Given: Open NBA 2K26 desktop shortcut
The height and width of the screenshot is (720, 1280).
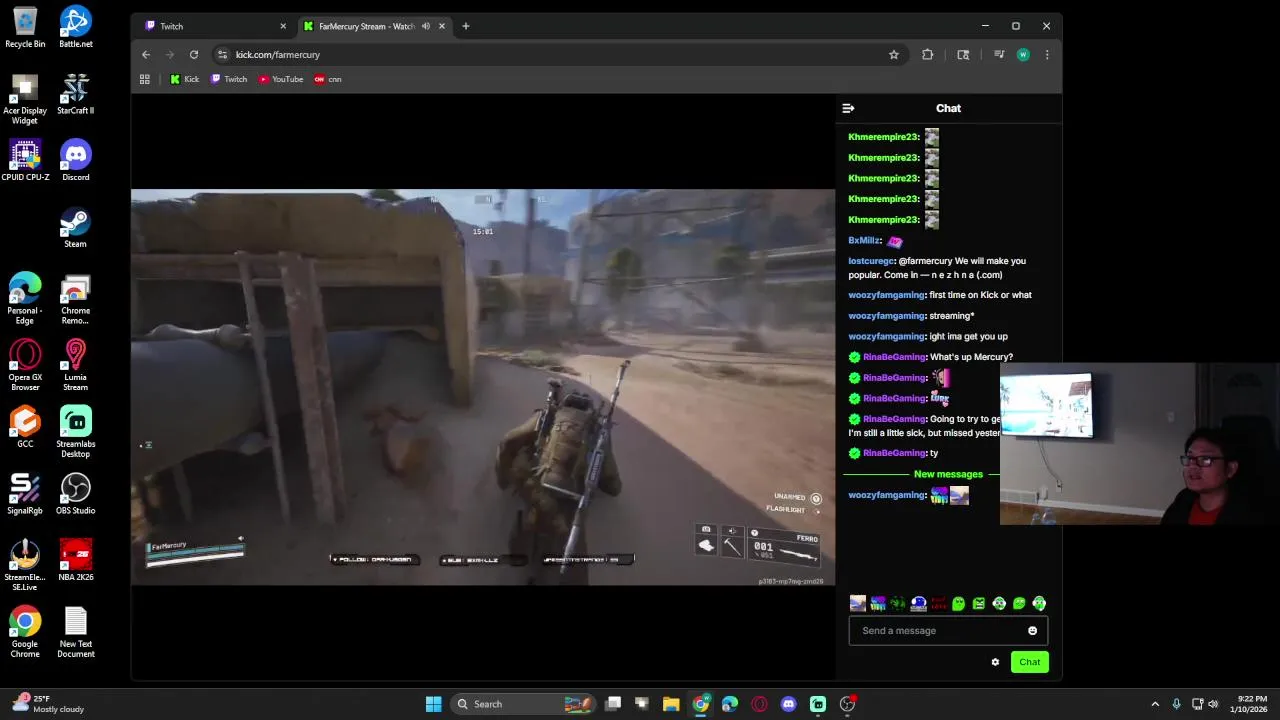Looking at the screenshot, I should click(x=75, y=560).
